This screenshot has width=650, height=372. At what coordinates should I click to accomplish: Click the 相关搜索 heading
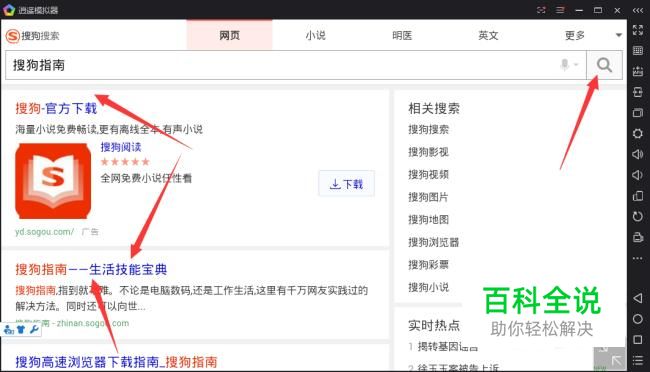tap(434, 109)
